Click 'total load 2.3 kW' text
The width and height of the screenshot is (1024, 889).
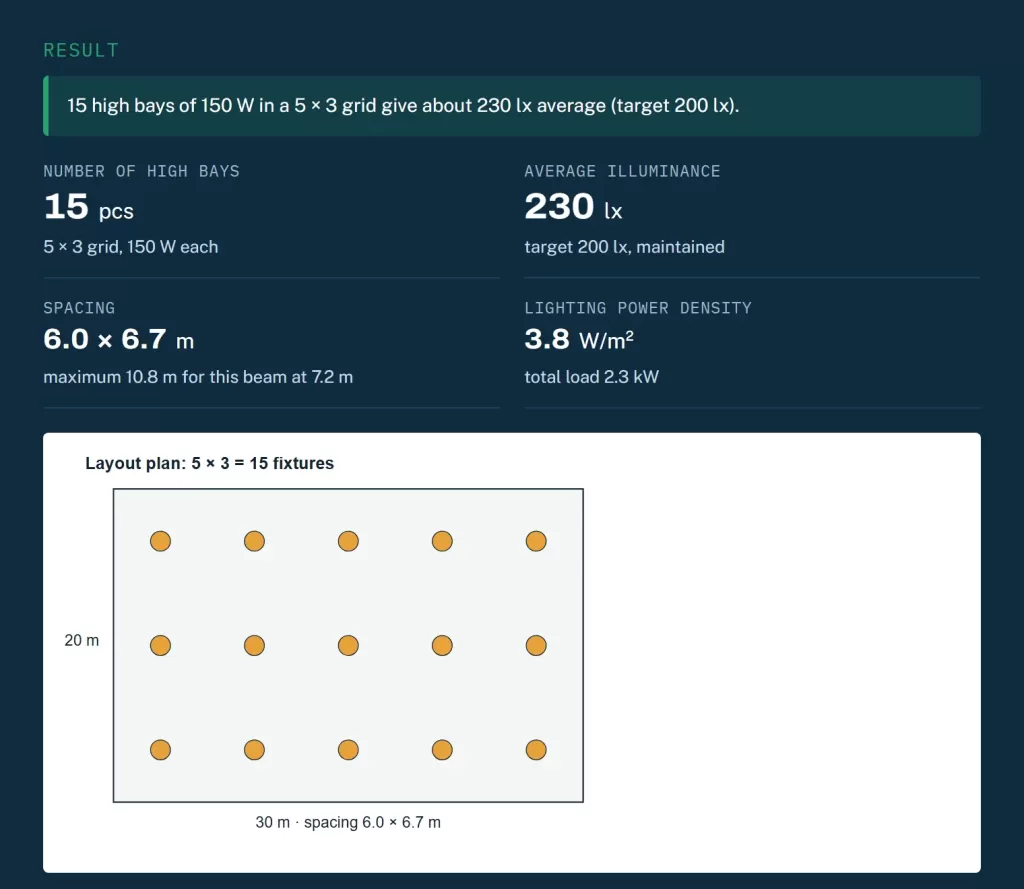tap(592, 377)
